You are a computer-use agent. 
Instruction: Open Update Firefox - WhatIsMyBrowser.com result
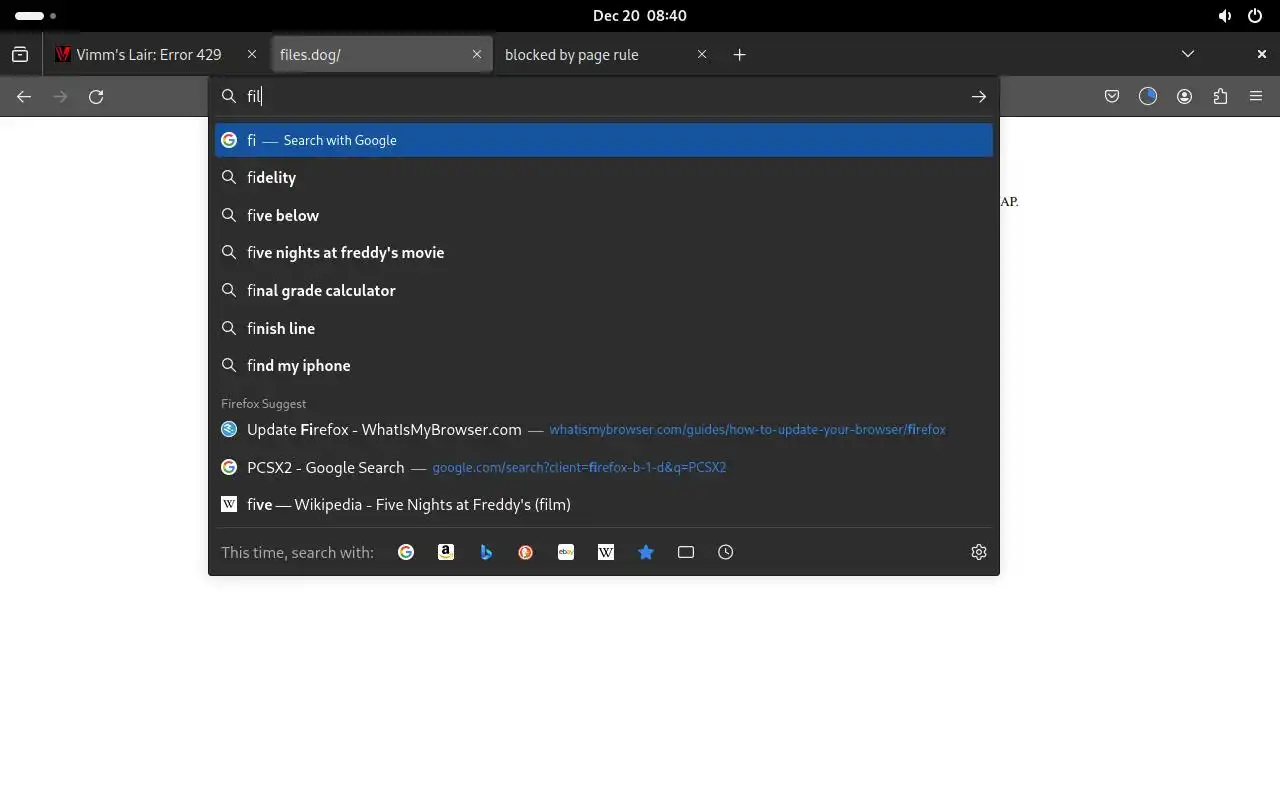[x=604, y=430]
